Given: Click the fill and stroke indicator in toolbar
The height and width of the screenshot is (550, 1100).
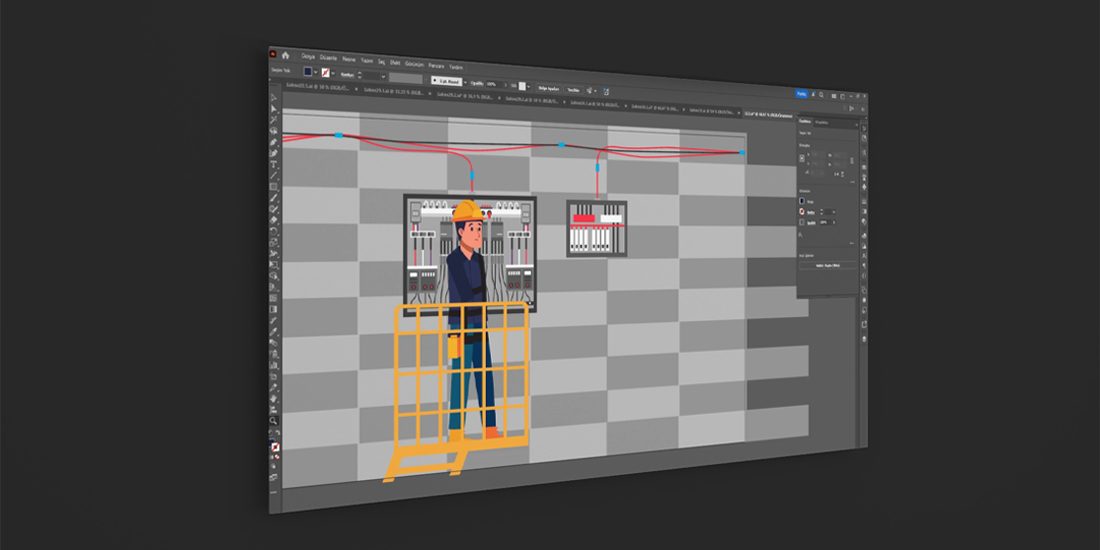Looking at the screenshot, I should (274, 446).
